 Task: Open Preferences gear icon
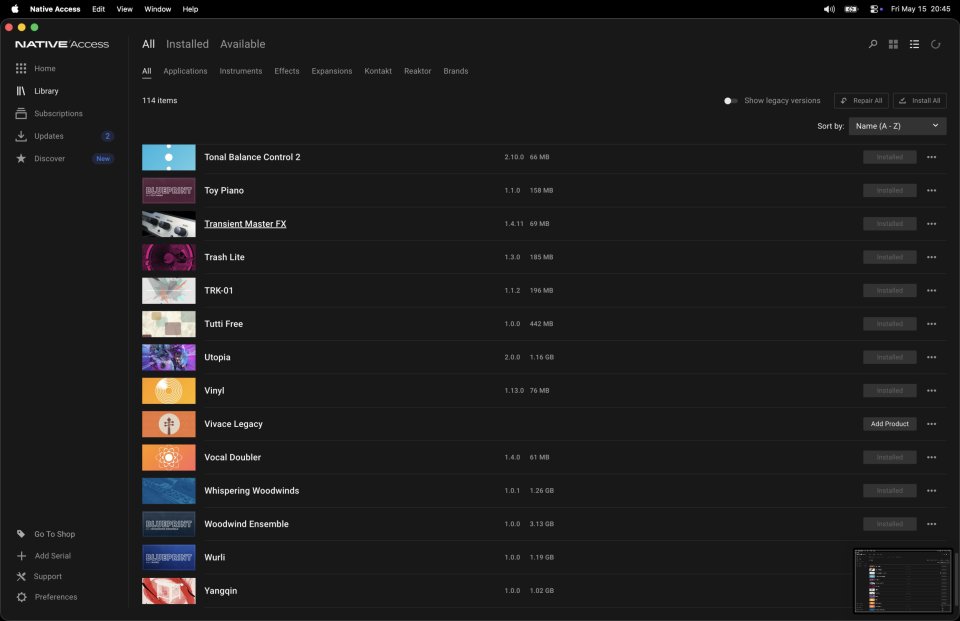point(21,597)
